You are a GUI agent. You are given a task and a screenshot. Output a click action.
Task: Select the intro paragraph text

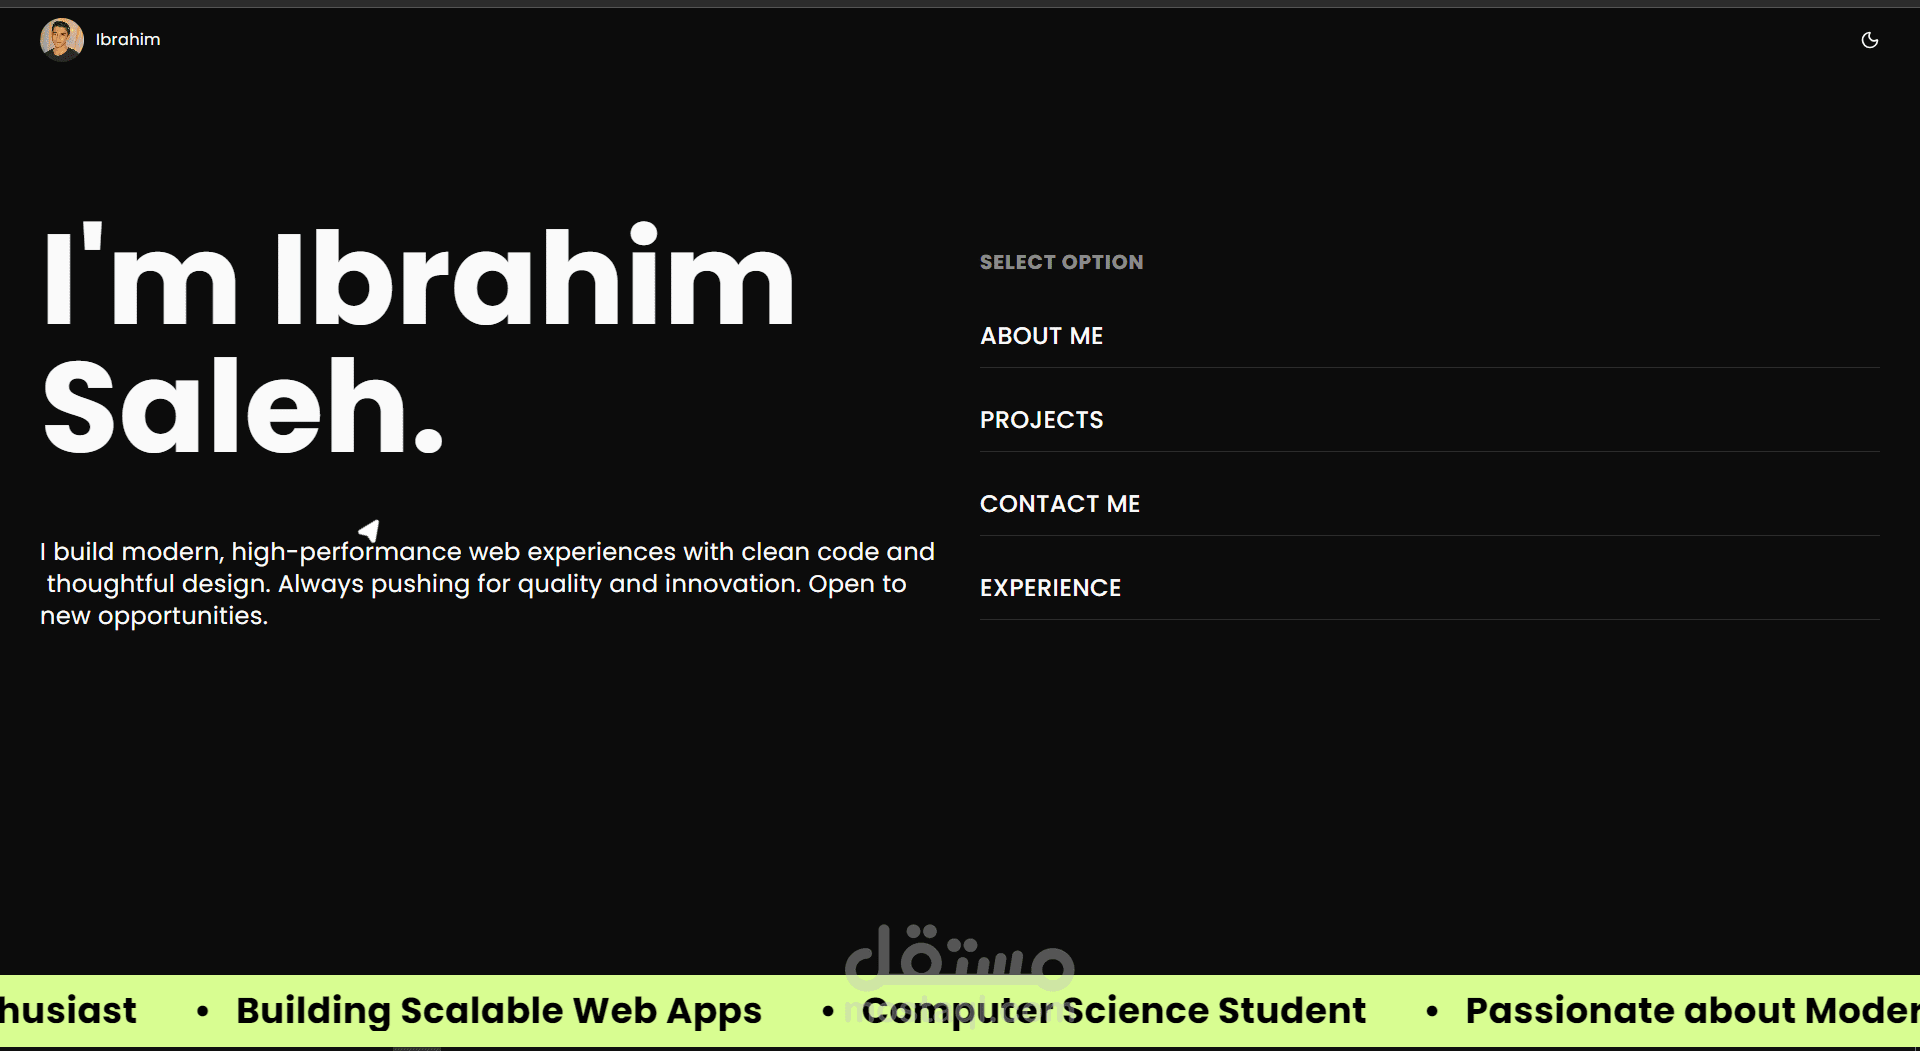coord(487,583)
